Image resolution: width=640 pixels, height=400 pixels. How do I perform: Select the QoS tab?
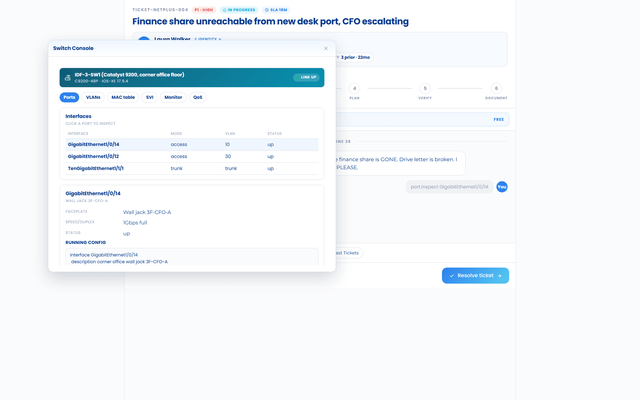tap(198, 98)
